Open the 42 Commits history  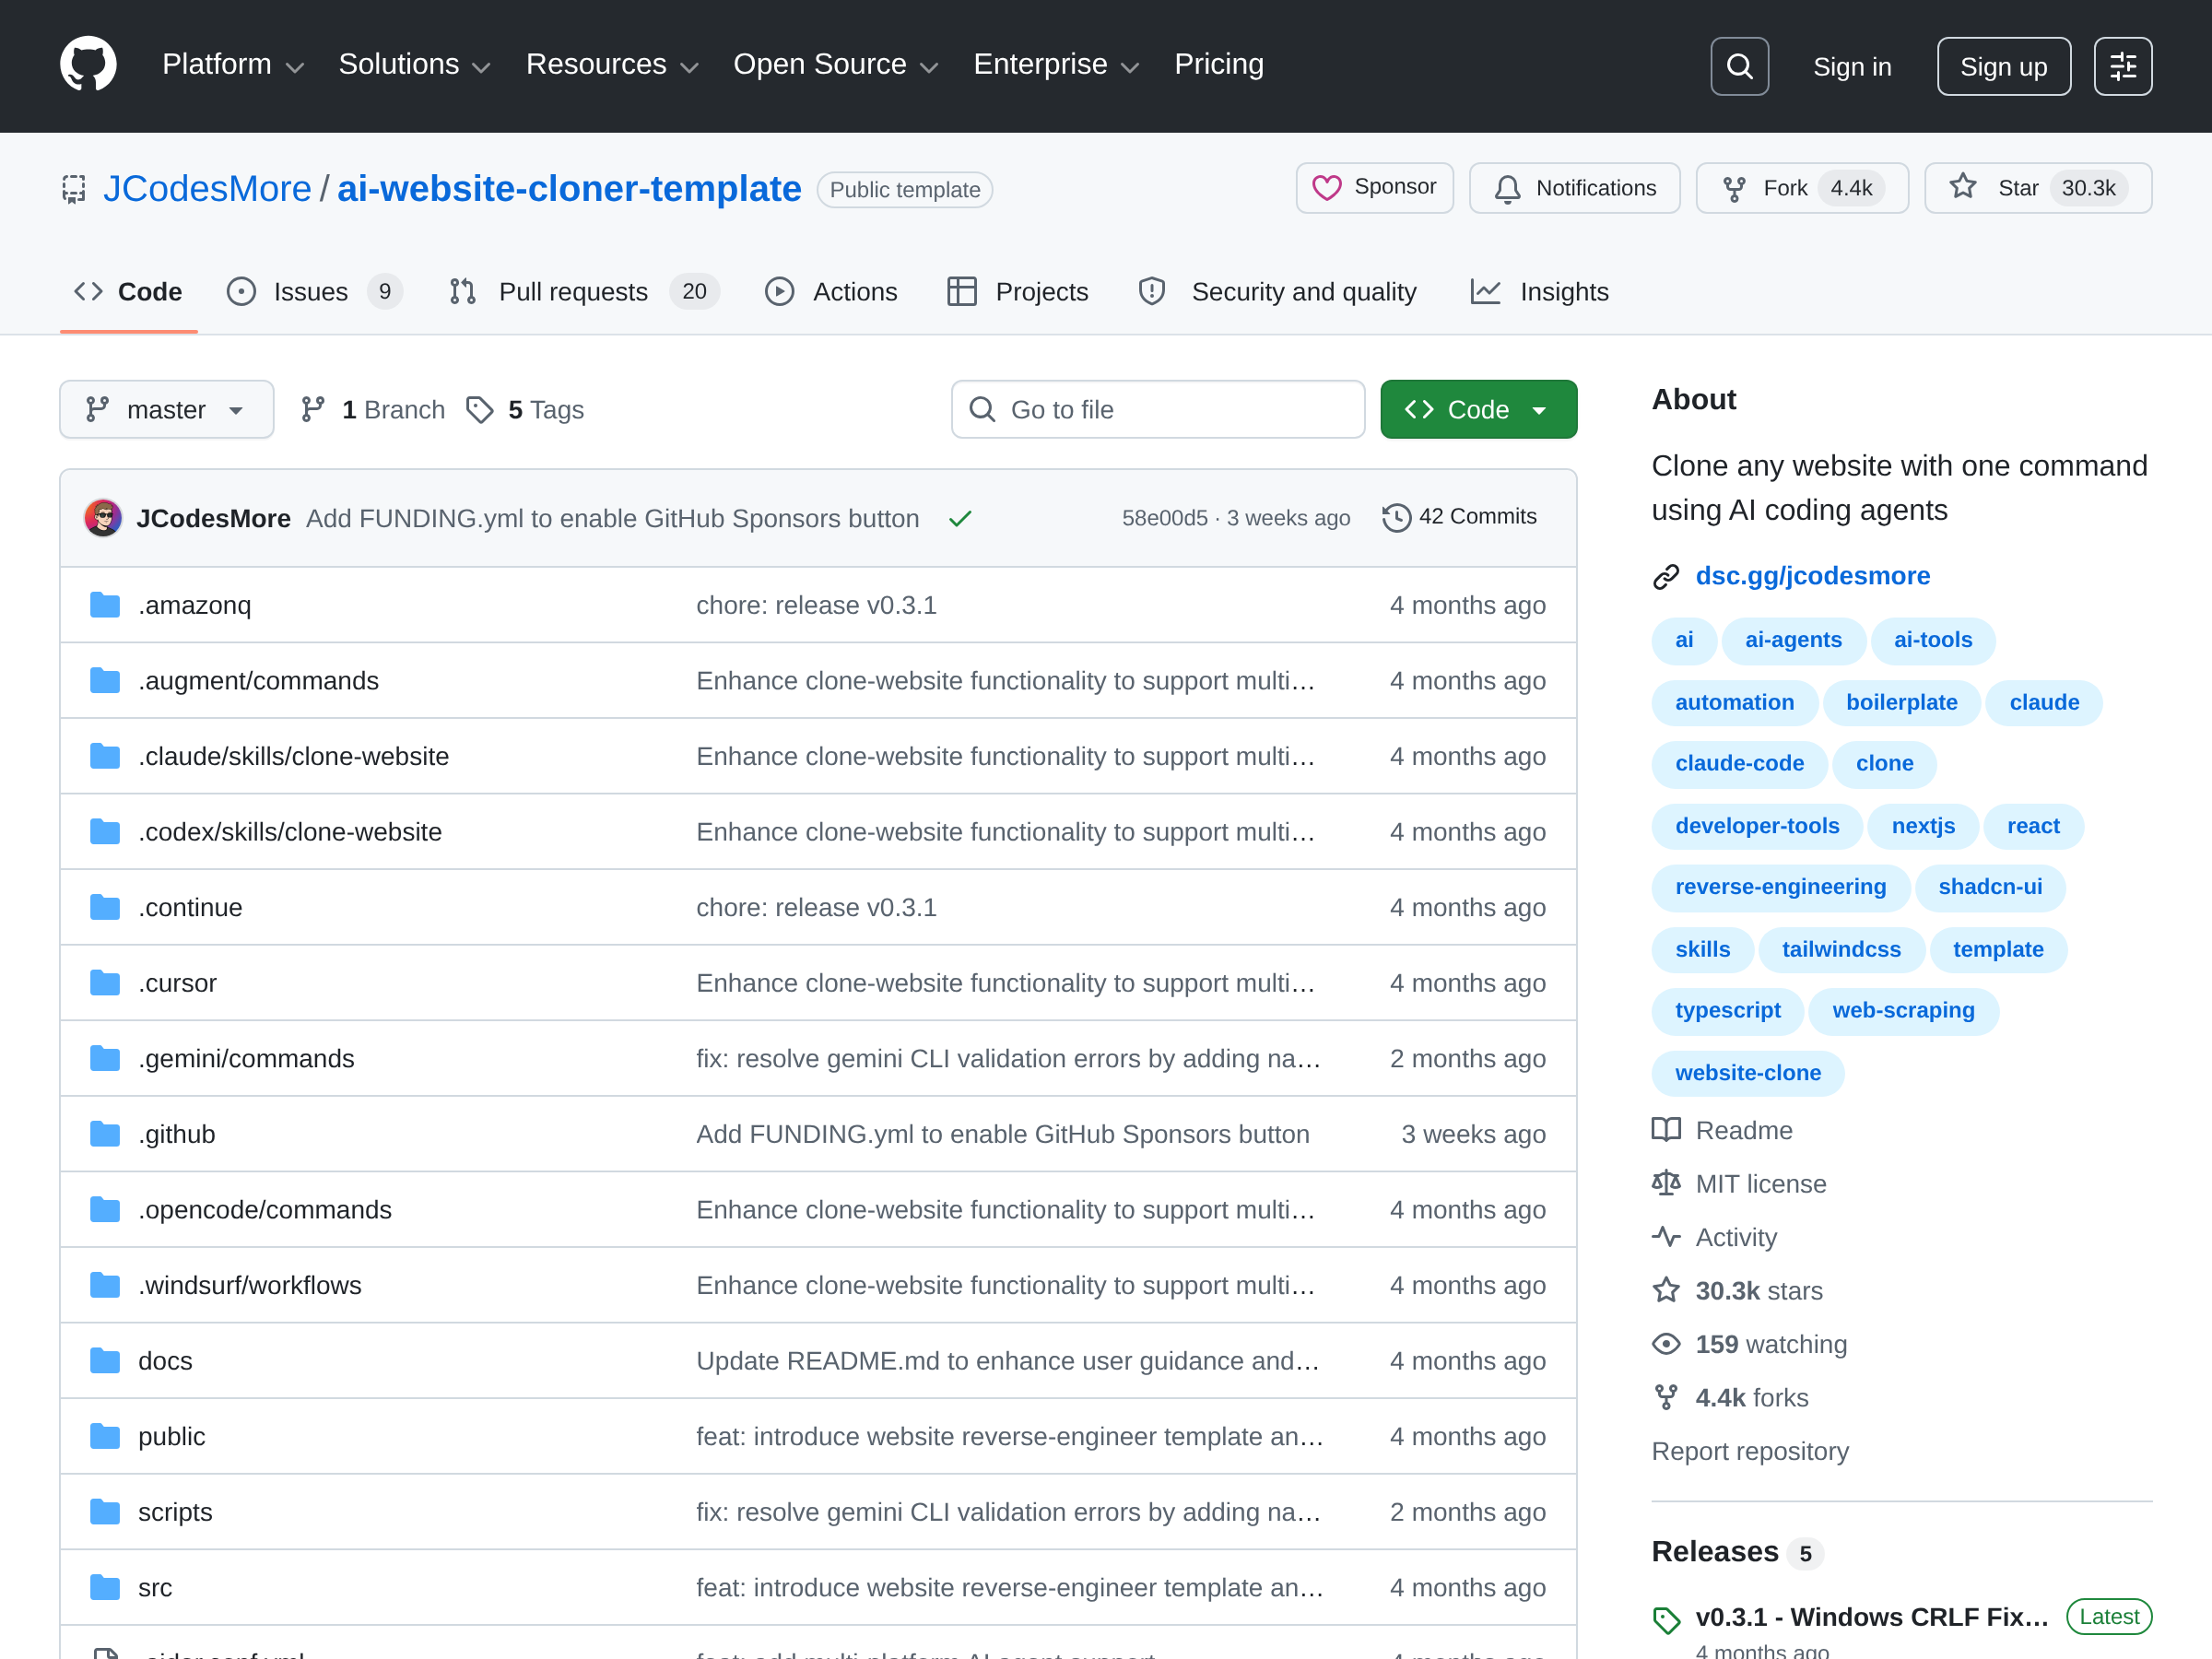point(1459,517)
